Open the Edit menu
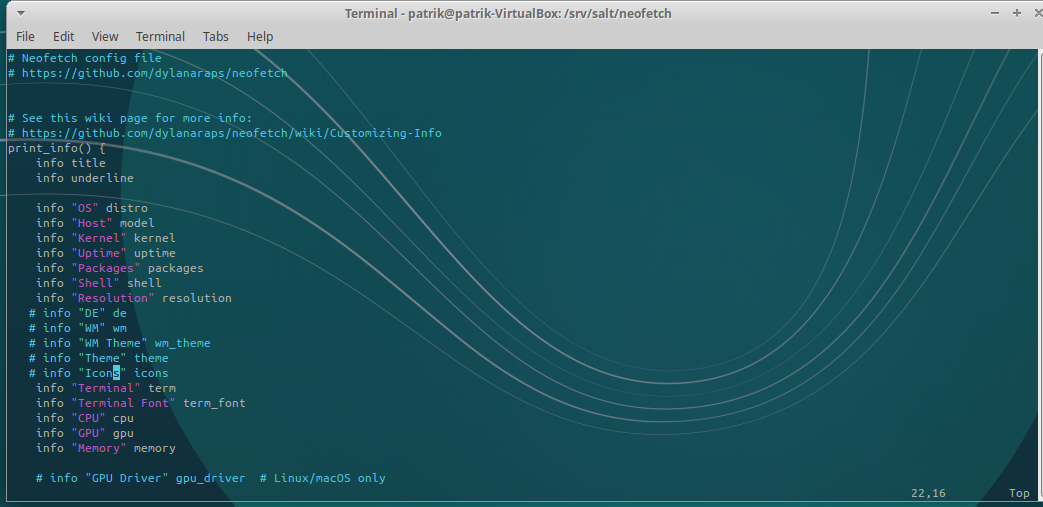The image size is (1043, 507). coord(64,36)
